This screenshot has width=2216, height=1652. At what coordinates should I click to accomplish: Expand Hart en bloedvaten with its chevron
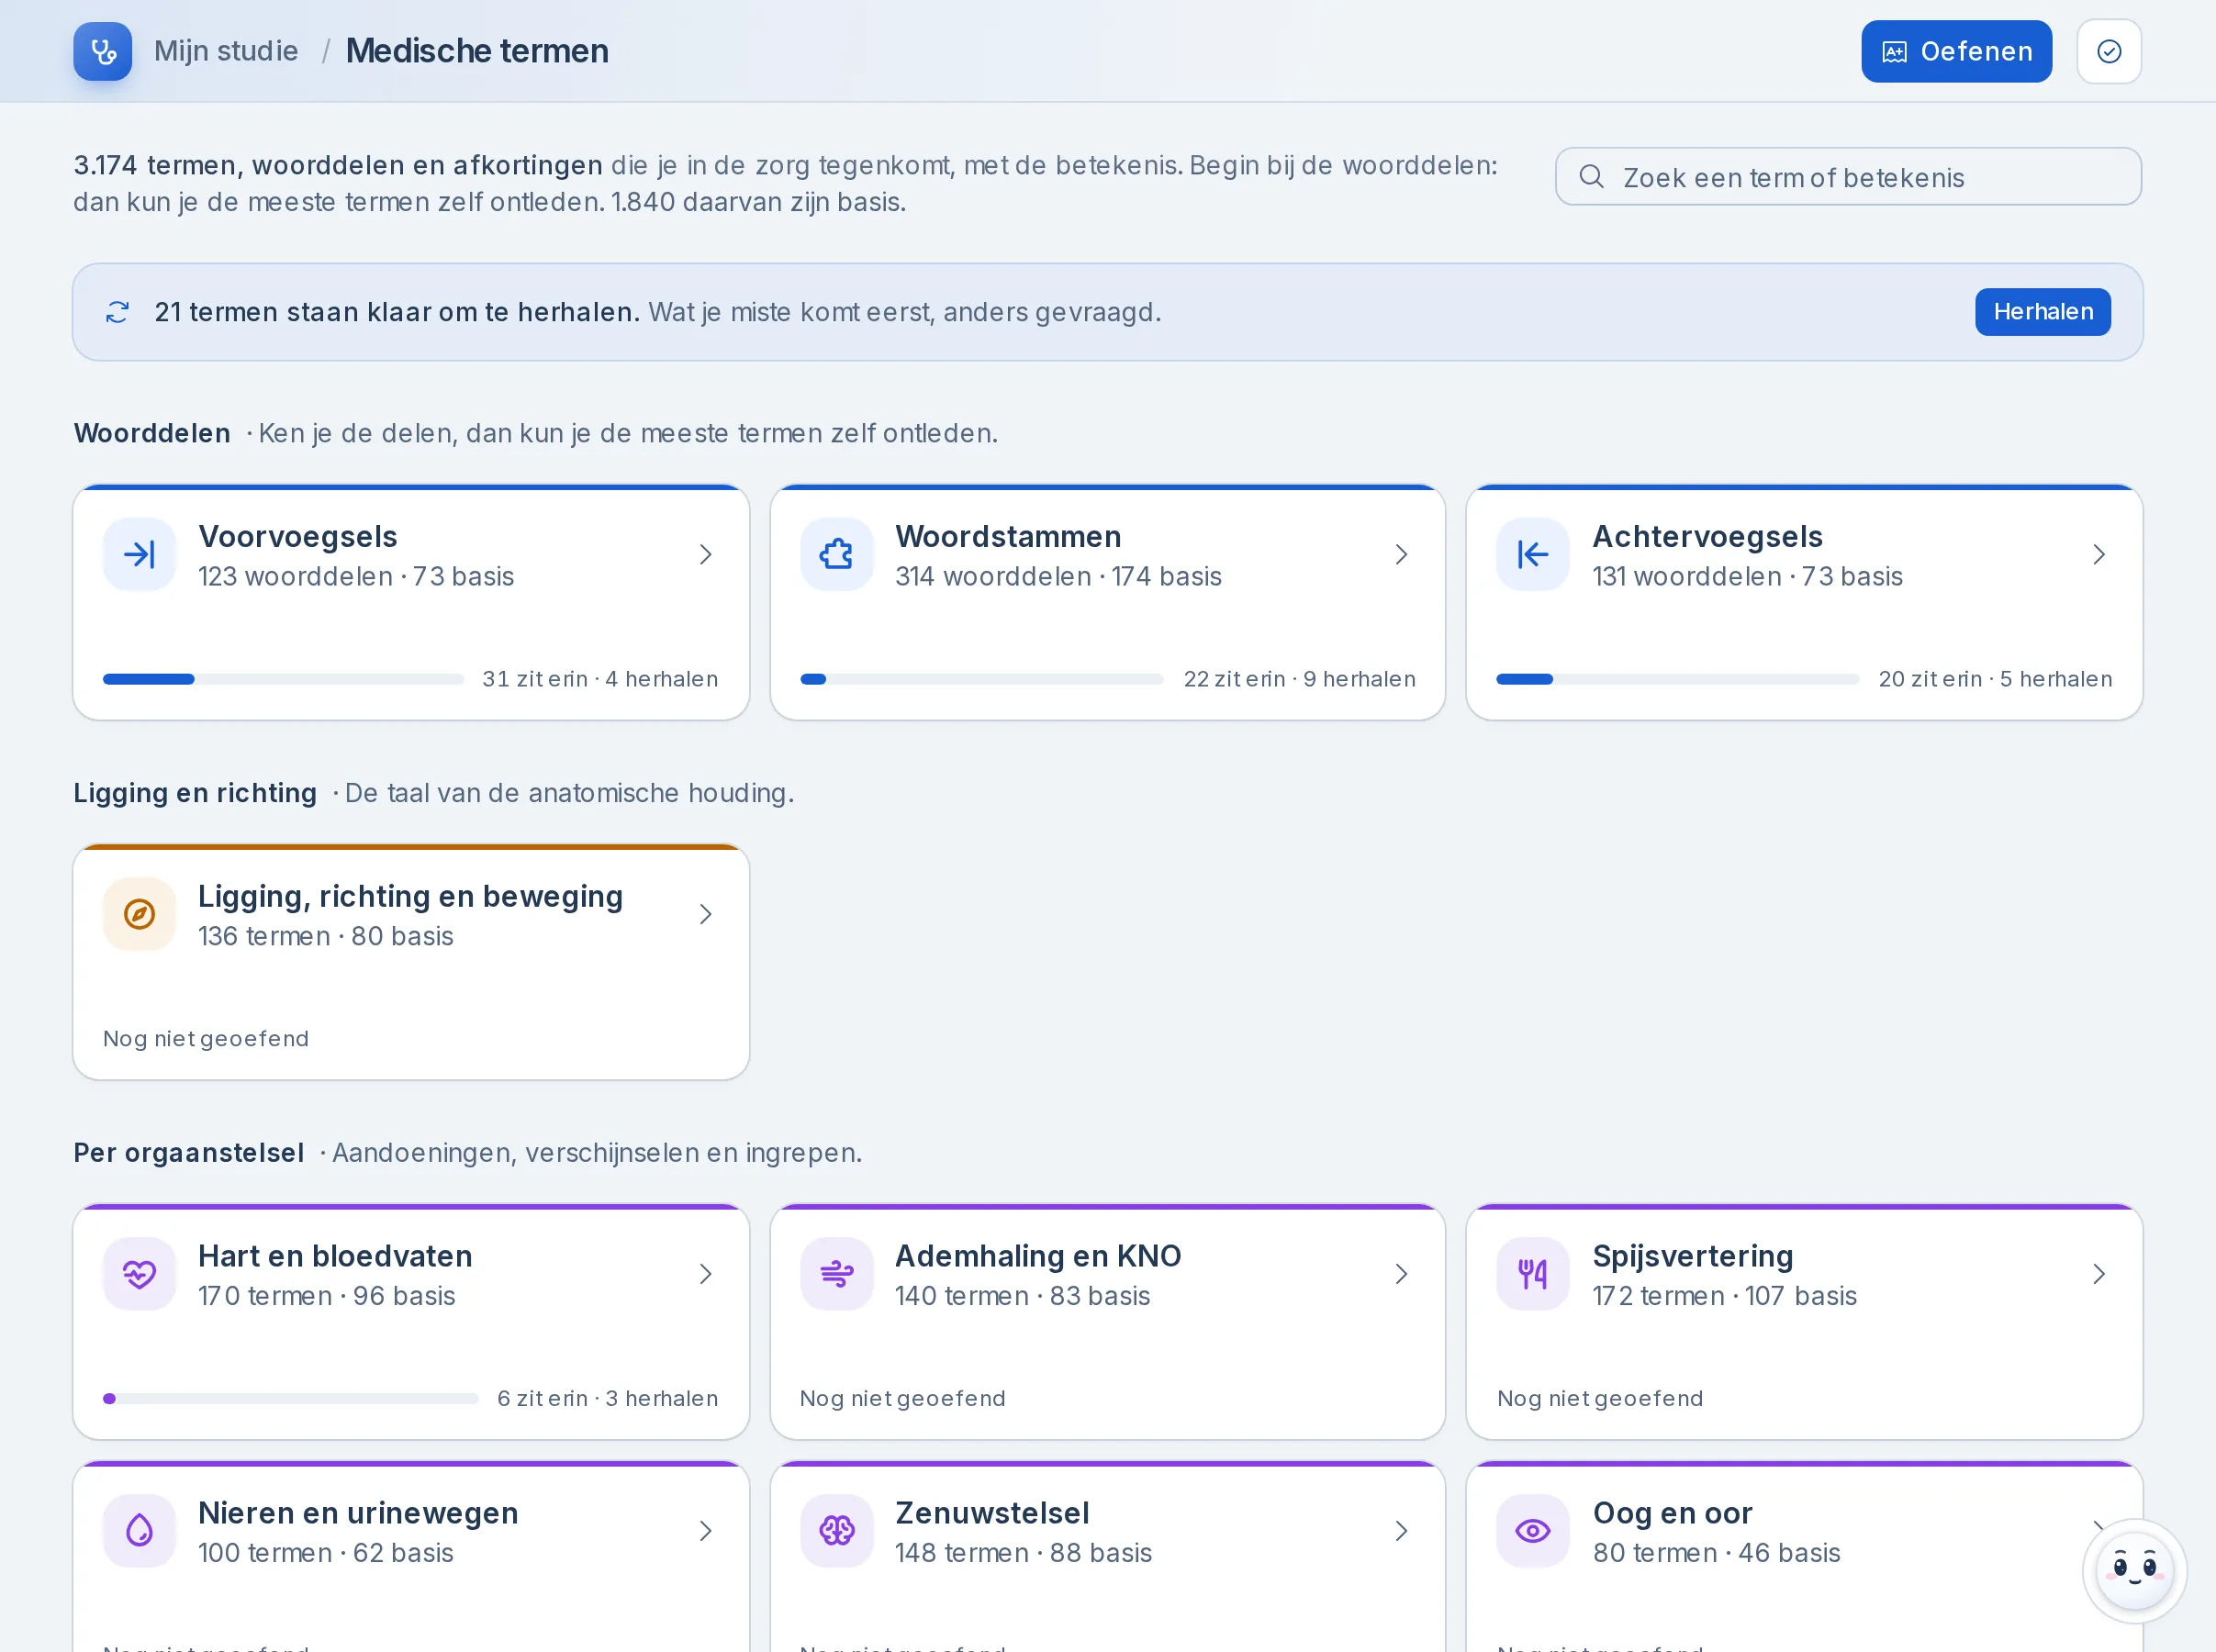click(705, 1274)
